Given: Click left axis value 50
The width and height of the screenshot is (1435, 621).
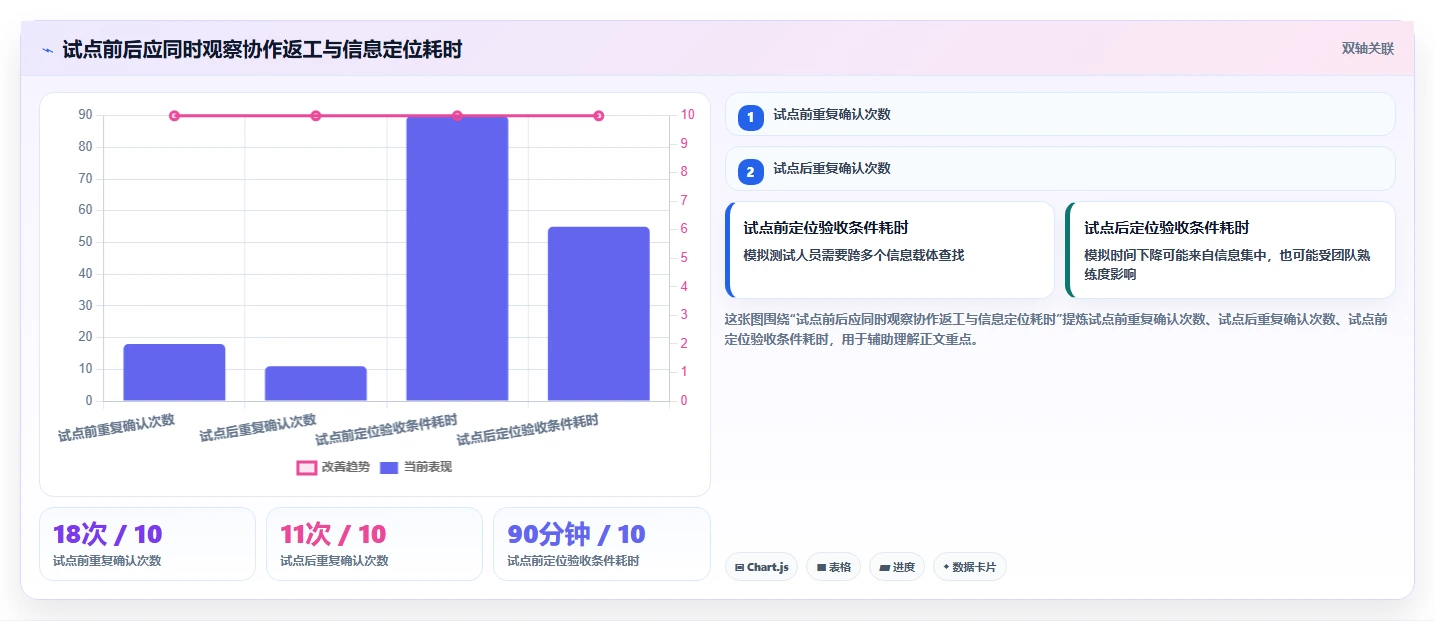Looking at the screenshot, I should tap(85, 242).
